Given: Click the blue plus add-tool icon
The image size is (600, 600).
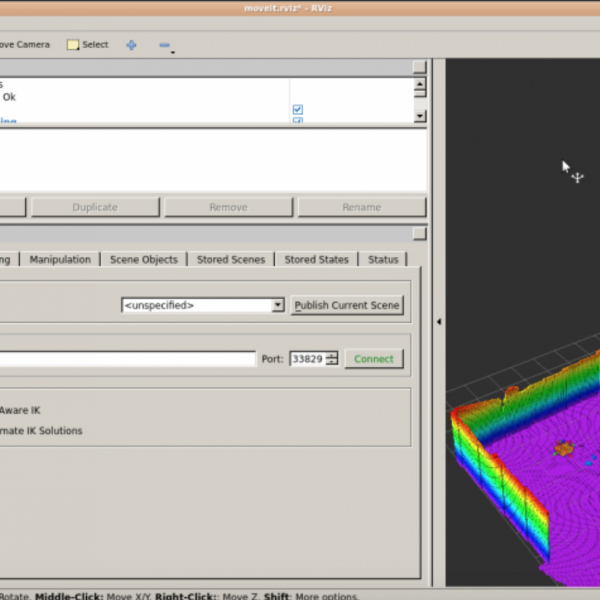Looking at the screenshot, I should pyautogui.click(x=131, y=45).
